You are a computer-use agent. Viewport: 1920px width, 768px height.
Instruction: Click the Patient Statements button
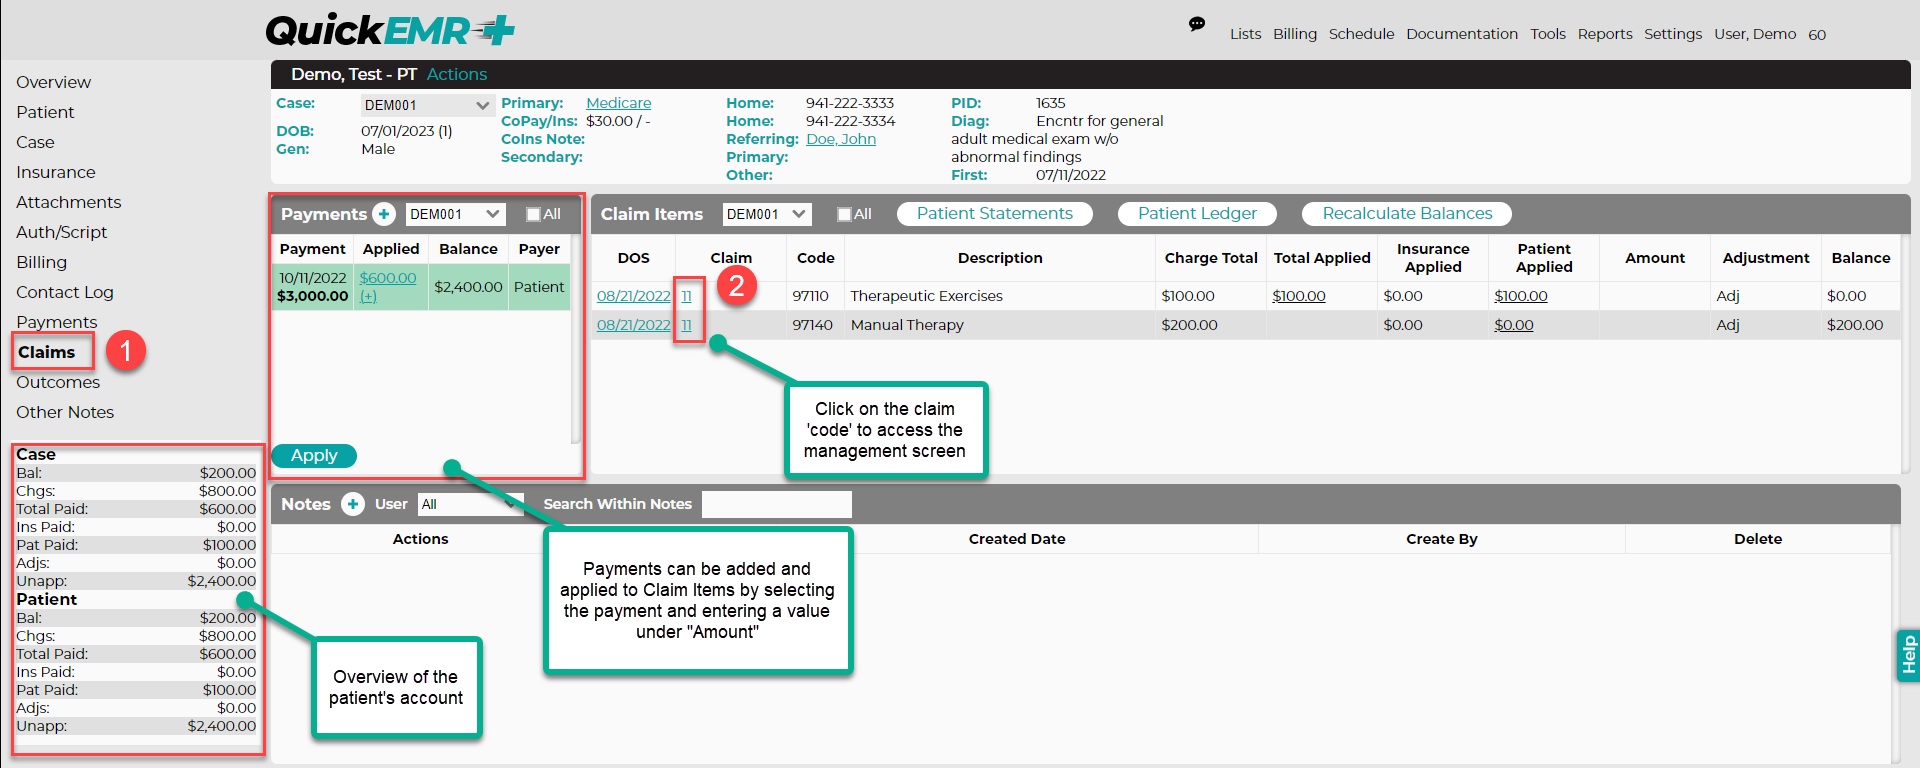click(994, 213)
